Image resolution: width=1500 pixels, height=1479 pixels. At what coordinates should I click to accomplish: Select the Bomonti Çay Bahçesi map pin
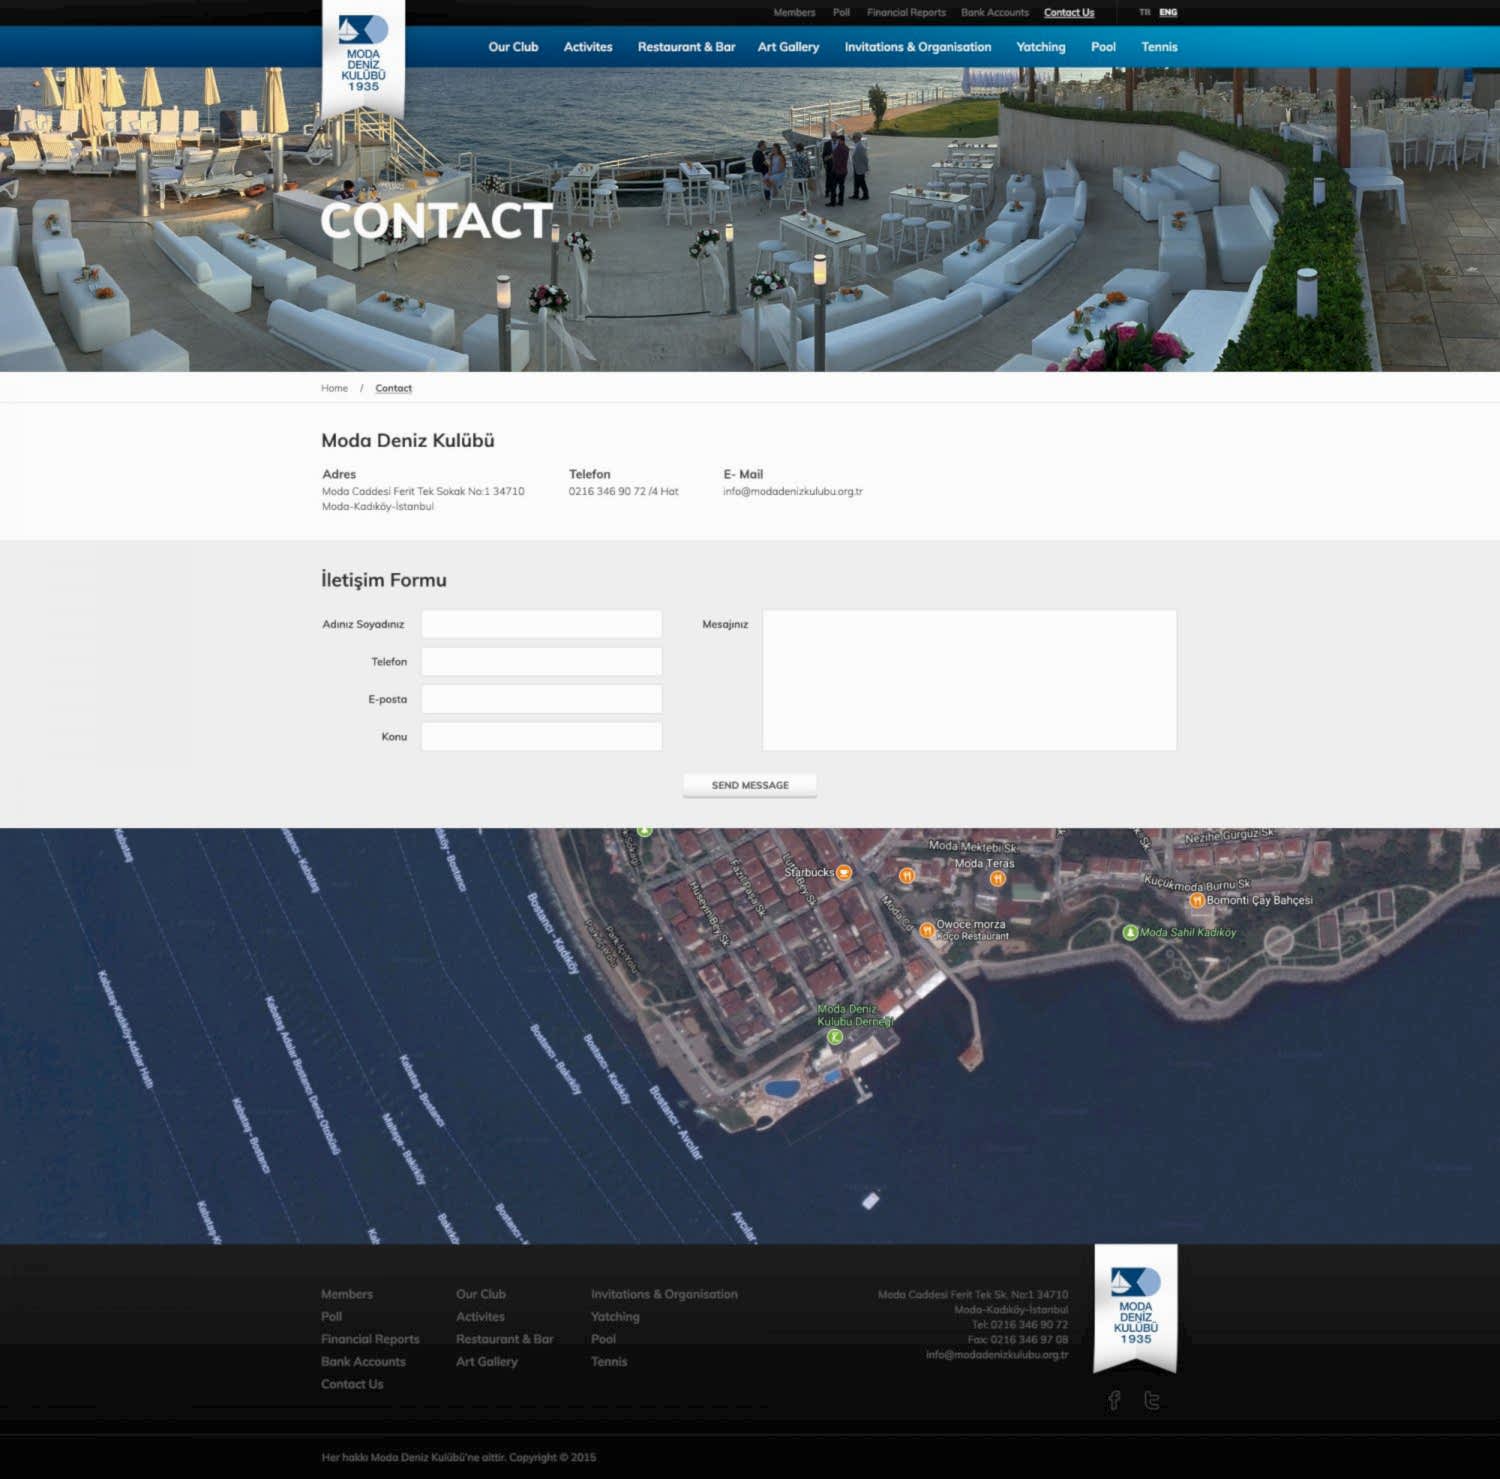click(x=1196, y=900)
